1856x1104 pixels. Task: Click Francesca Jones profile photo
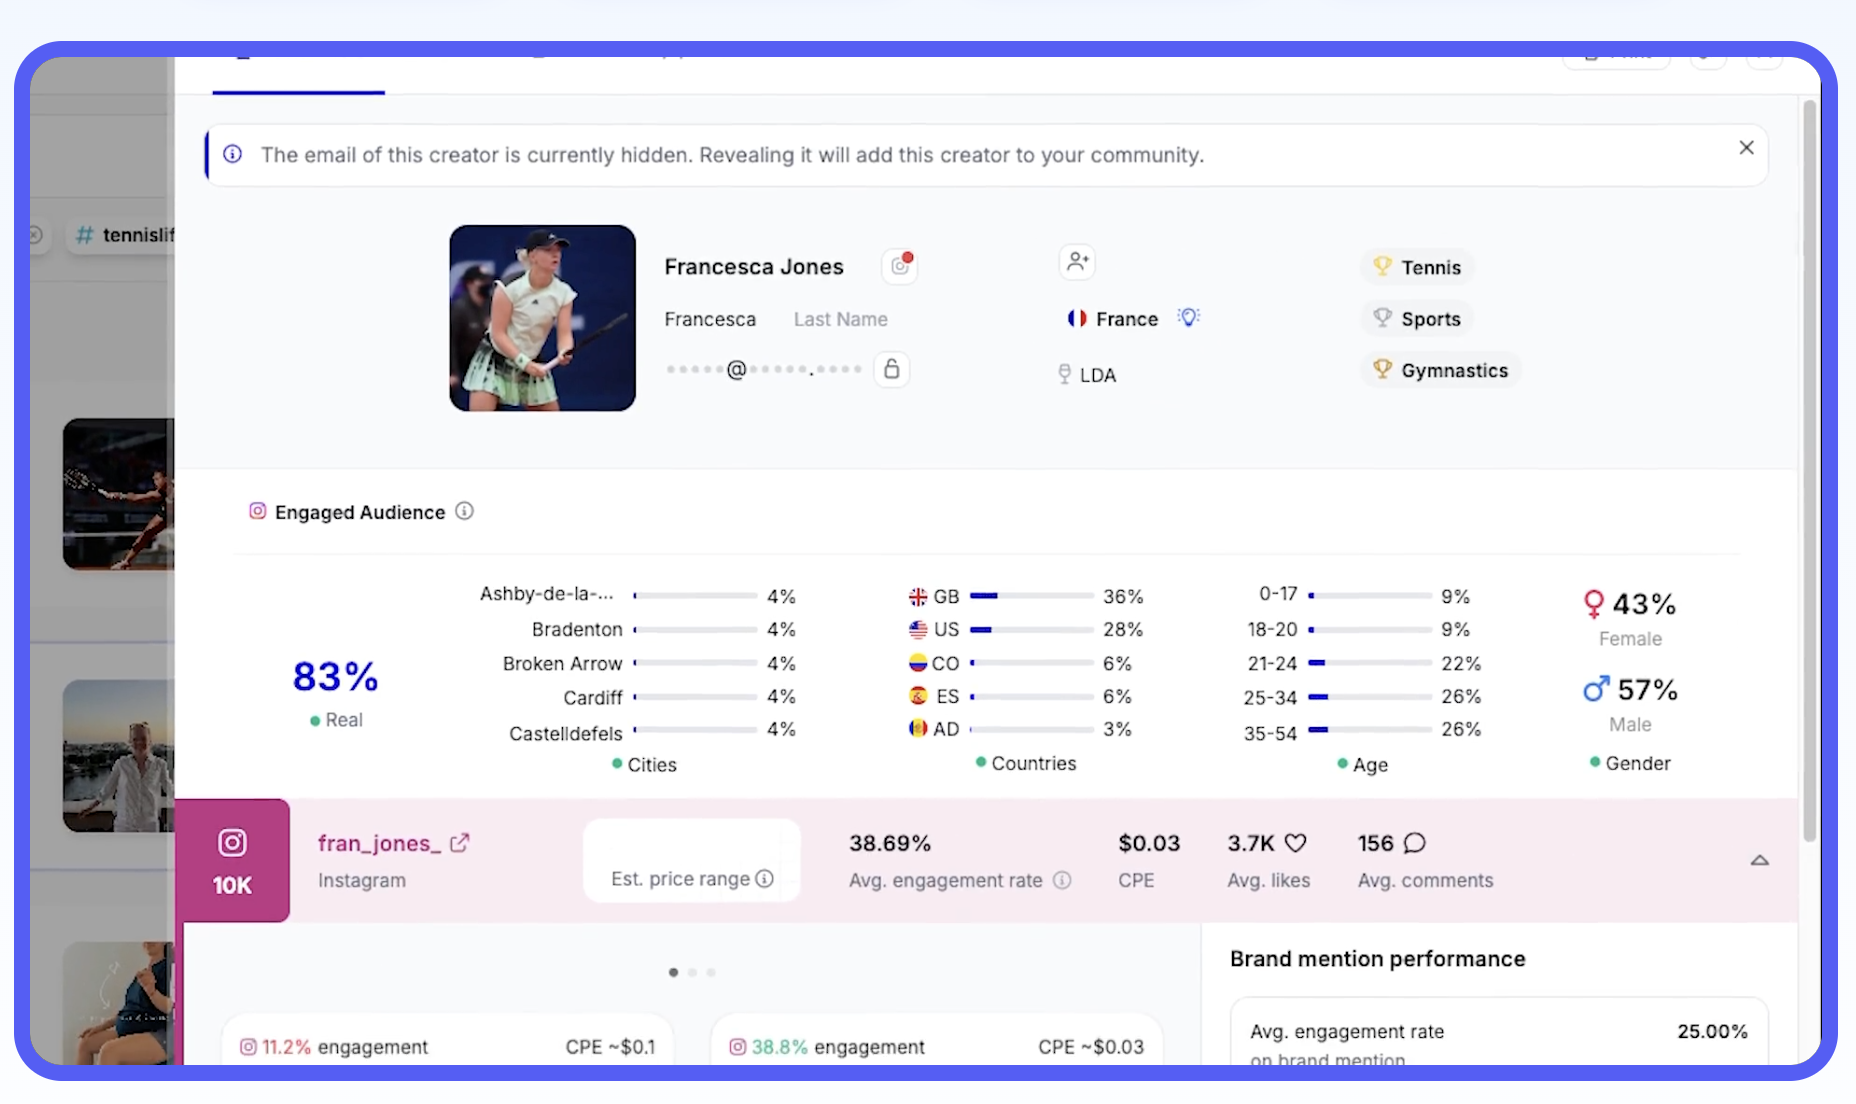[542, 318]
